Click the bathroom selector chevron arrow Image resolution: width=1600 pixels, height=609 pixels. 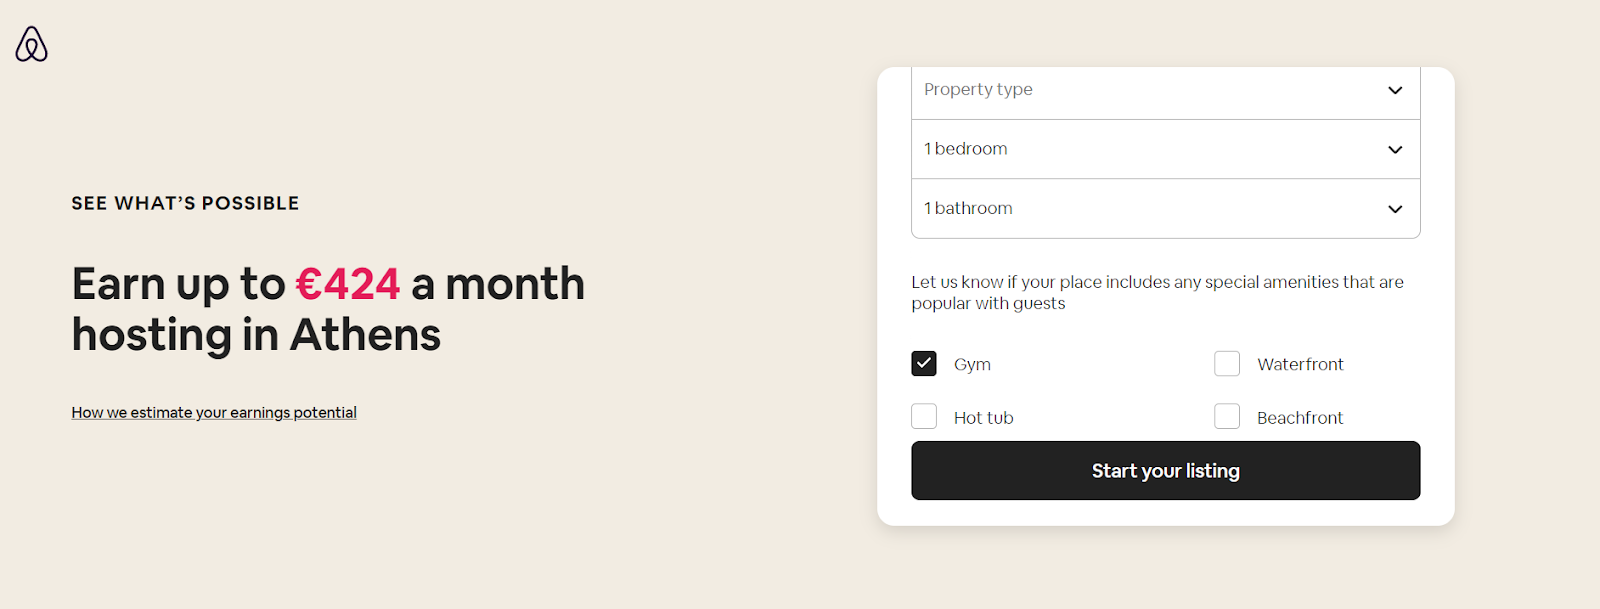click(x=1394, y=209)
